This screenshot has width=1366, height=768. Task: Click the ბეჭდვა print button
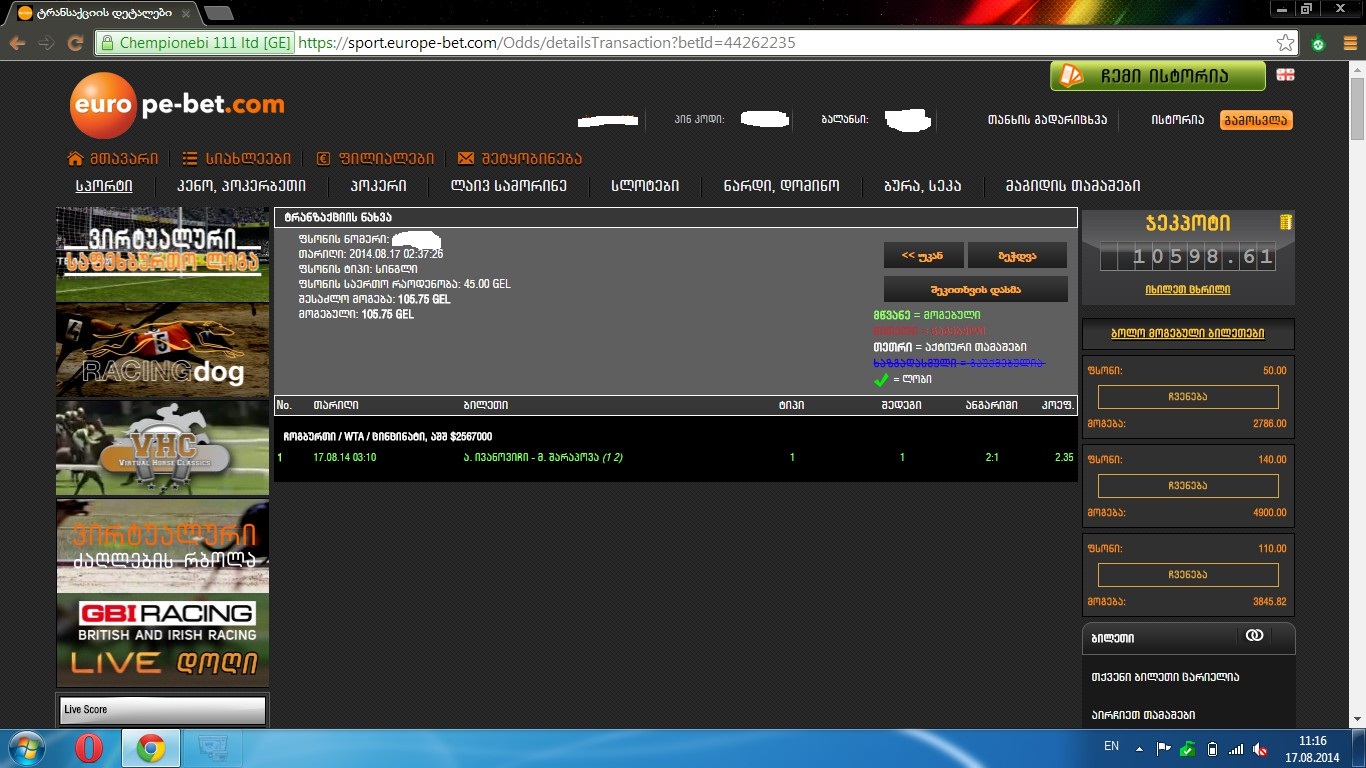coord(1017,256)
